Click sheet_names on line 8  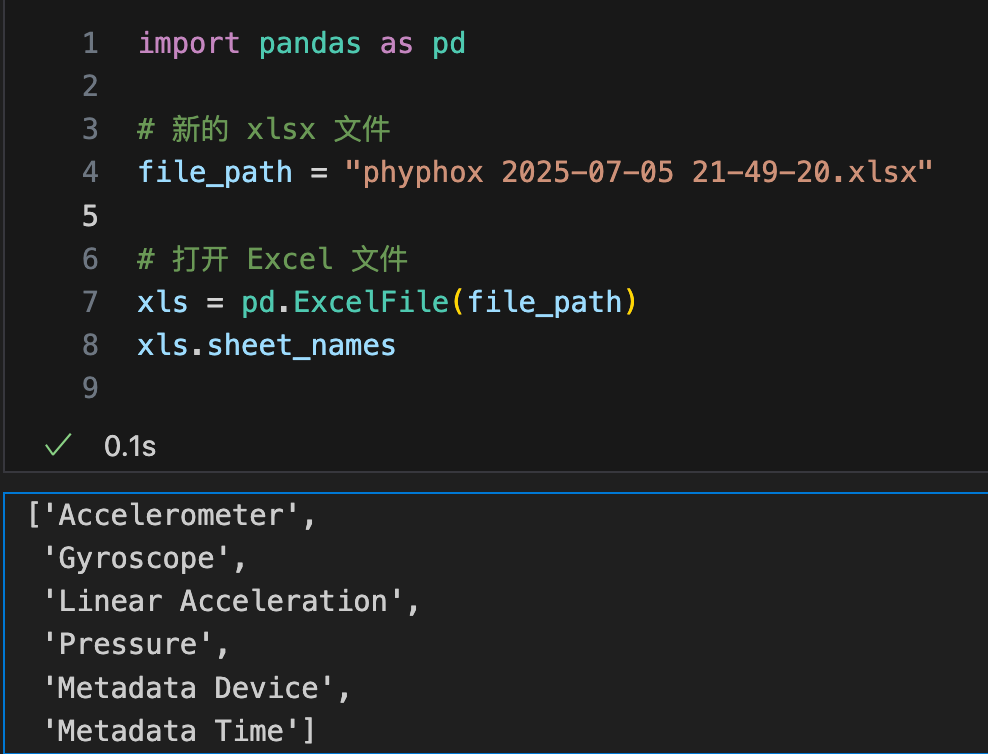[302, 345]
